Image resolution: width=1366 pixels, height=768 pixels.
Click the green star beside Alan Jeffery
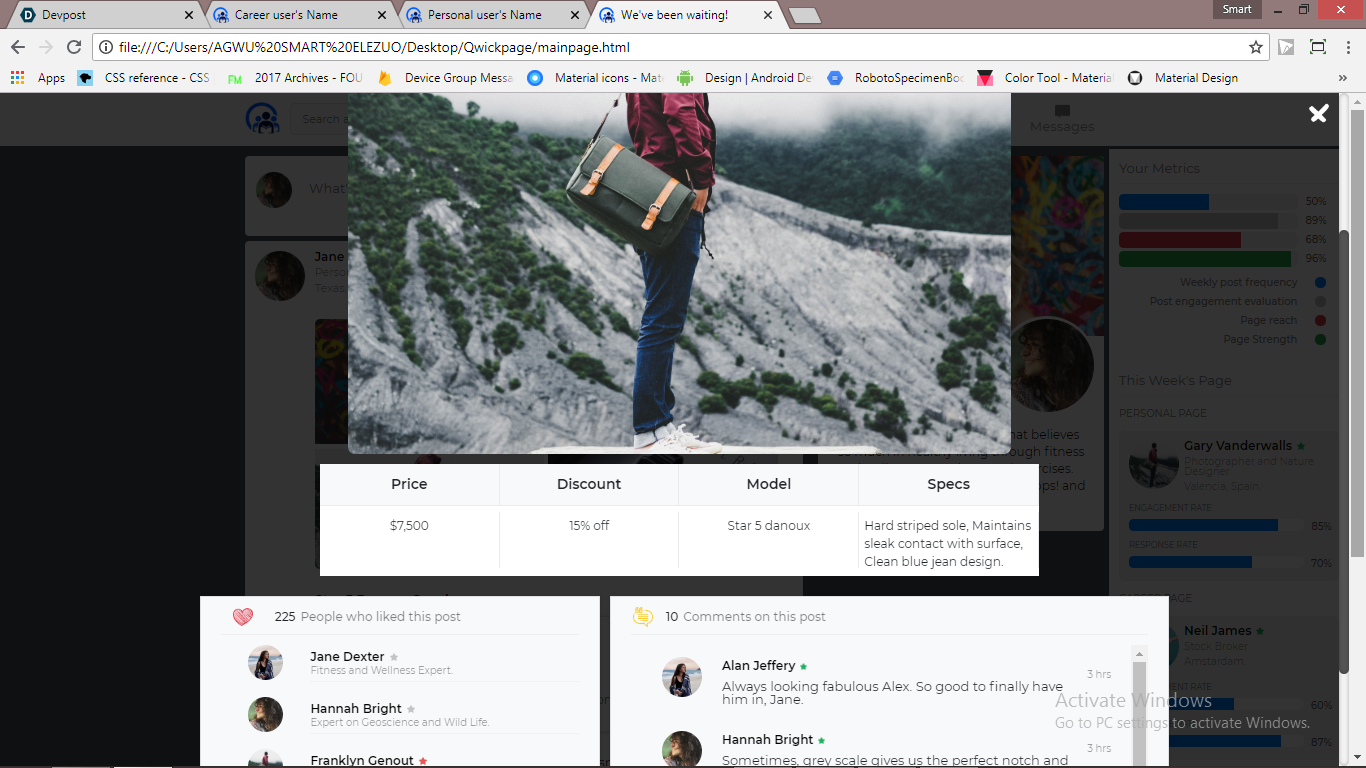(804, 666)
